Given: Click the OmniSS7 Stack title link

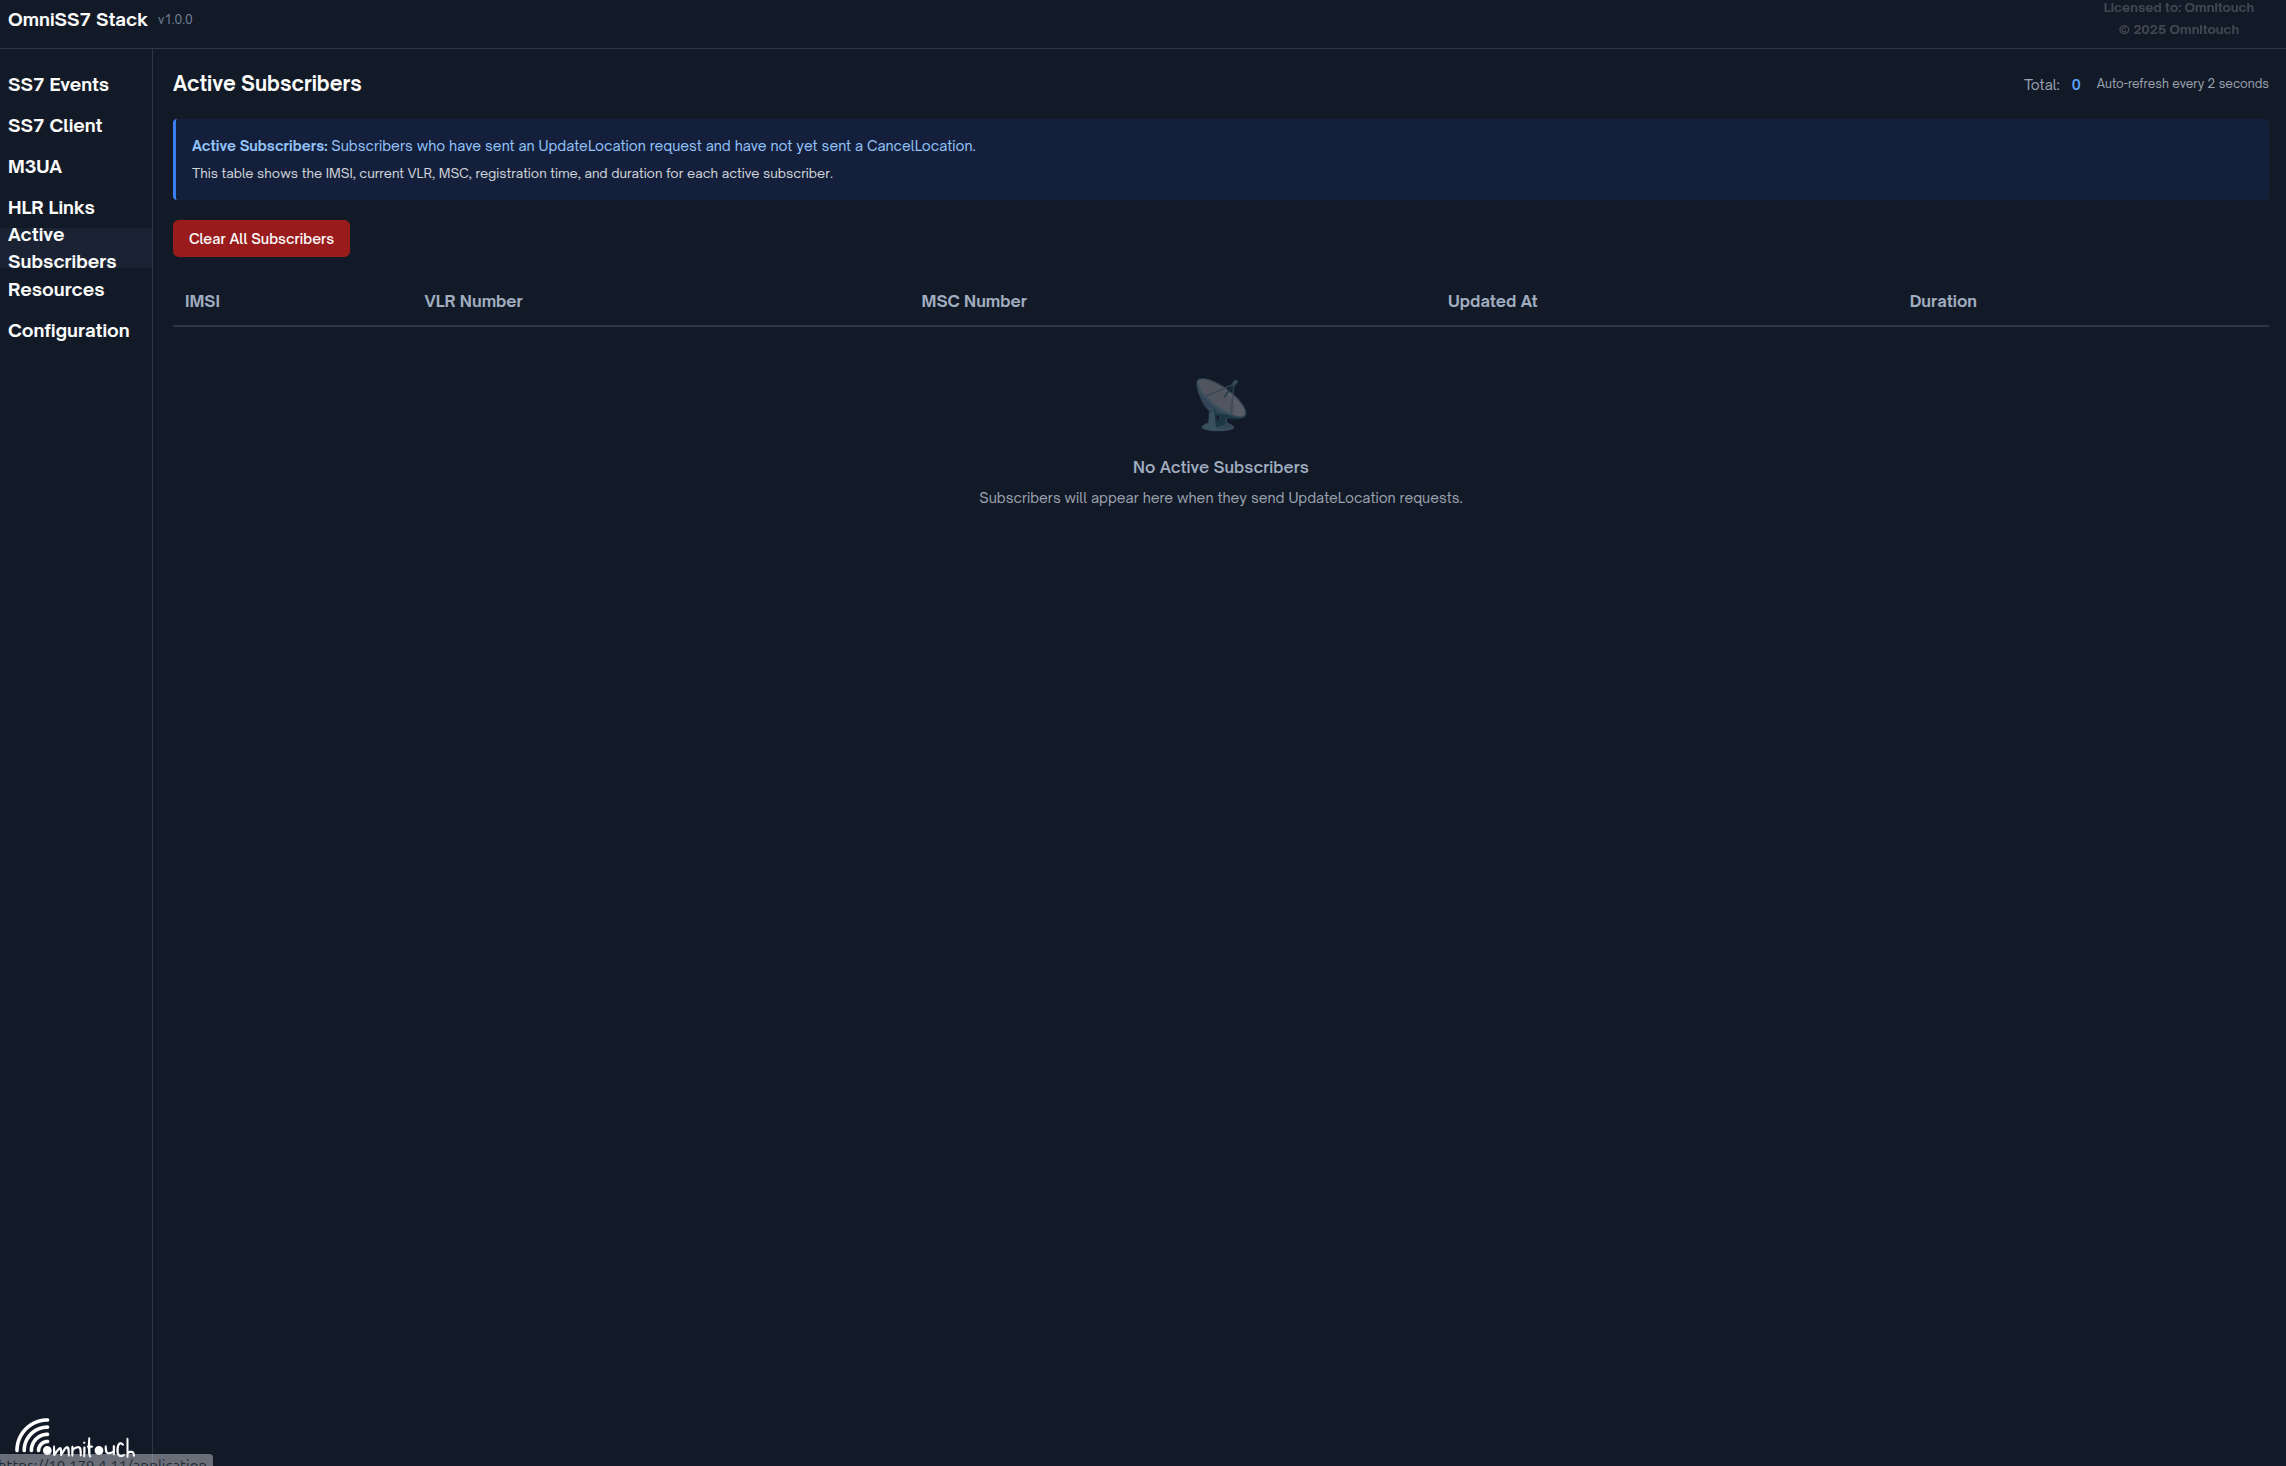Looking at the screenshot, I should [x=78, y=20].
